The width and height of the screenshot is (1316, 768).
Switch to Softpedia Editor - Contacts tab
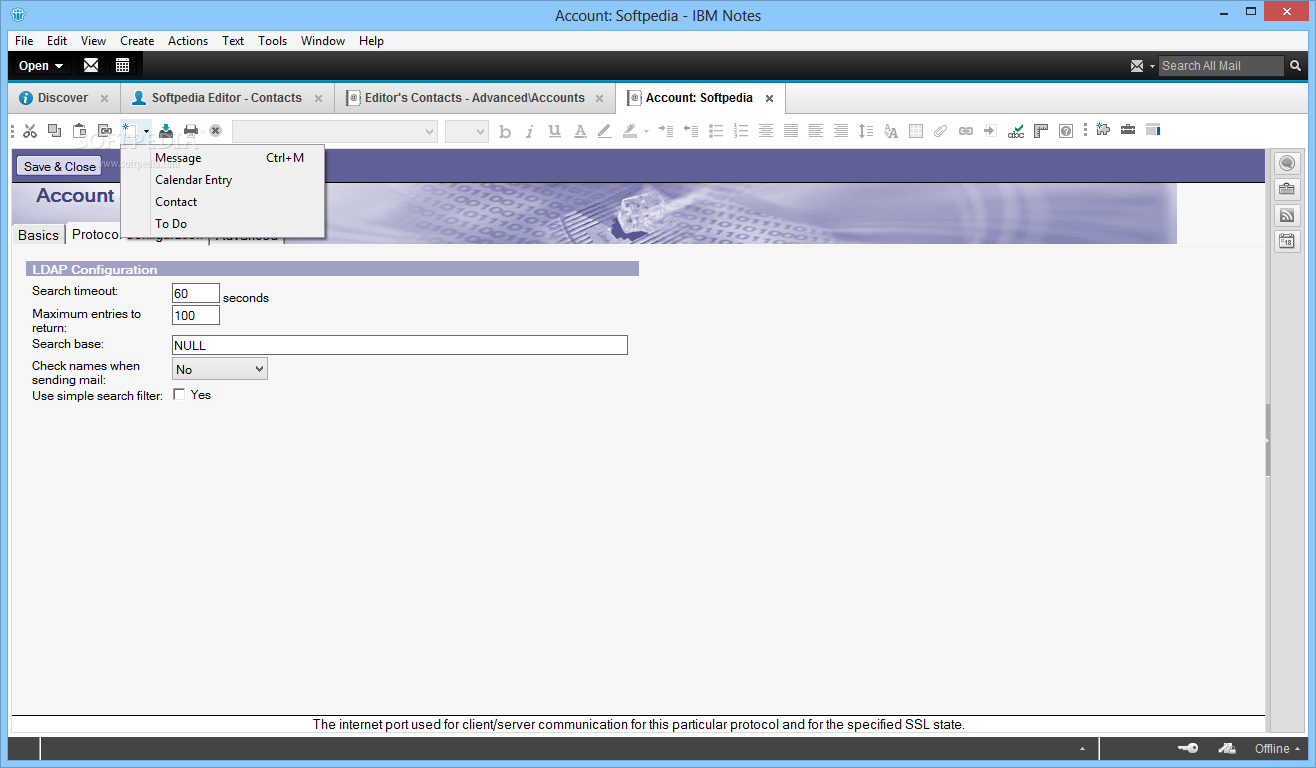(x=227, y=98)
